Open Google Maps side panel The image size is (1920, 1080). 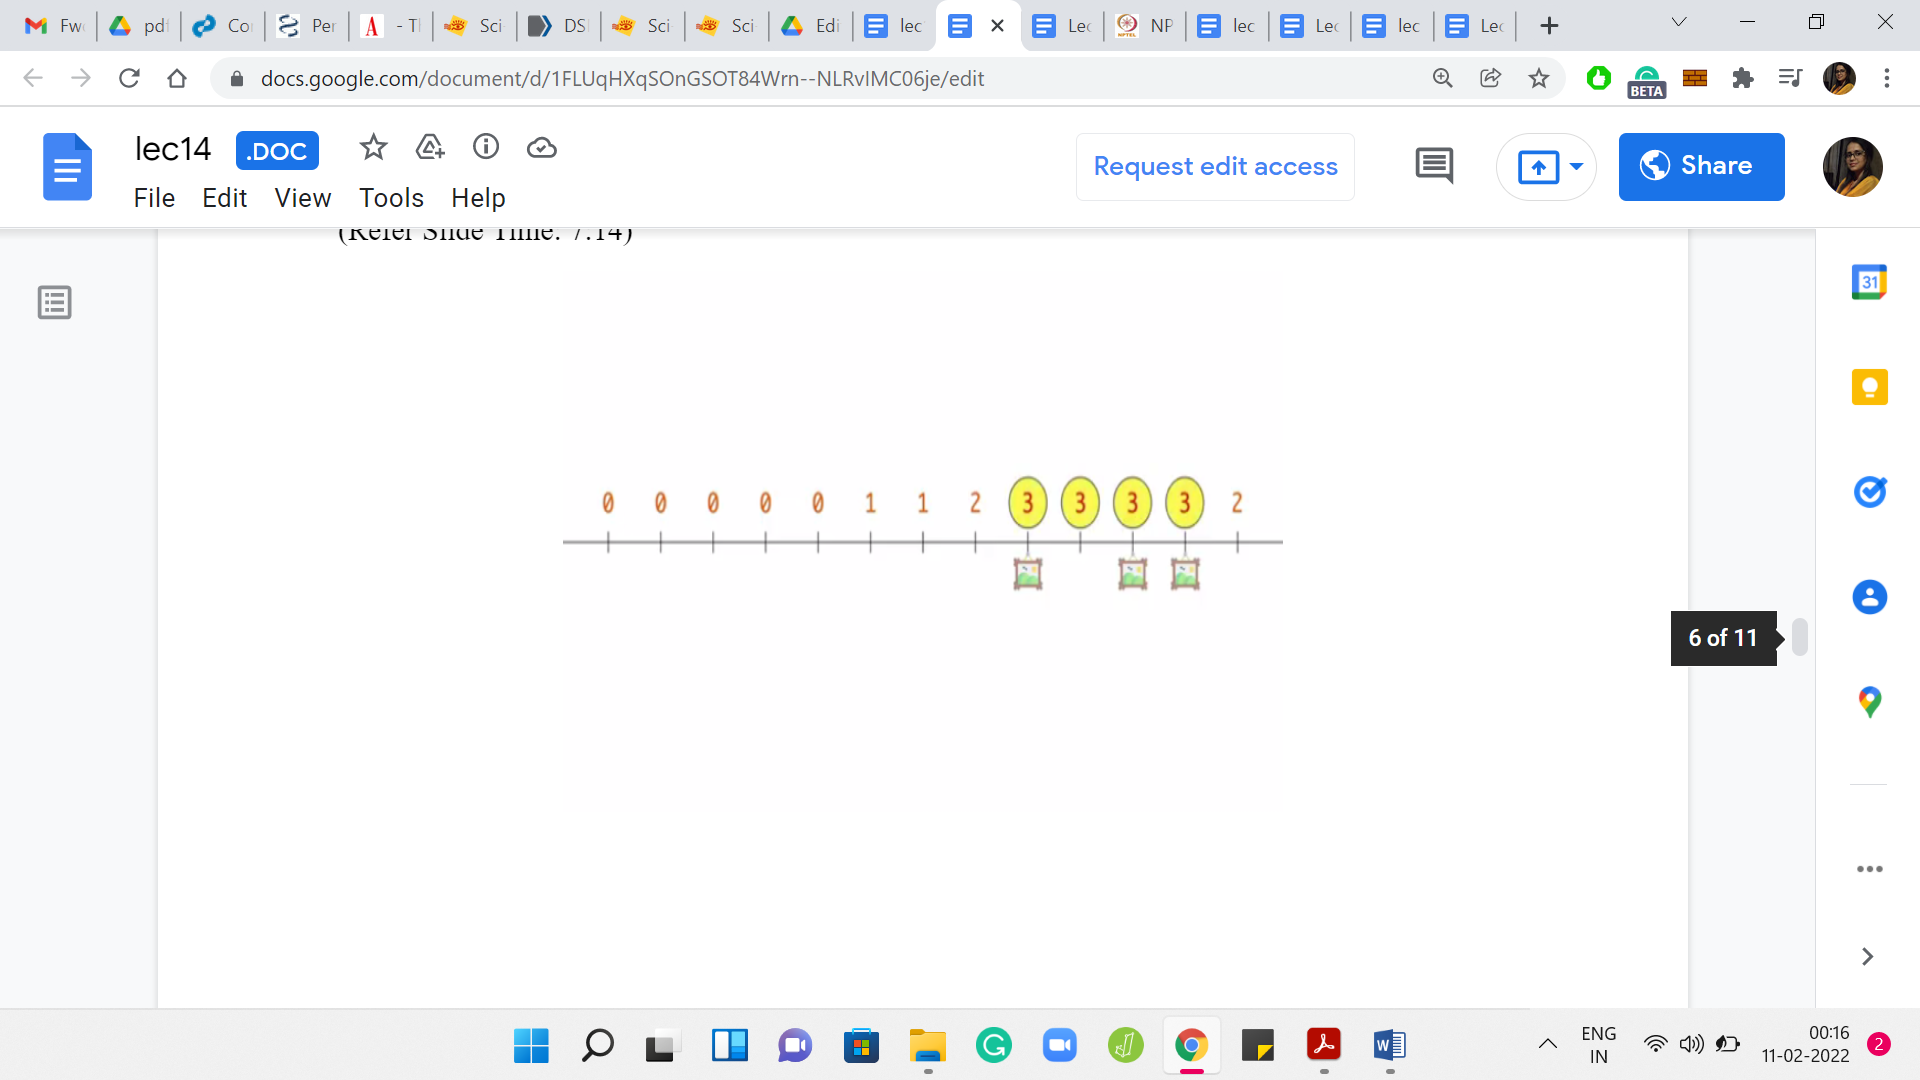1869,702
